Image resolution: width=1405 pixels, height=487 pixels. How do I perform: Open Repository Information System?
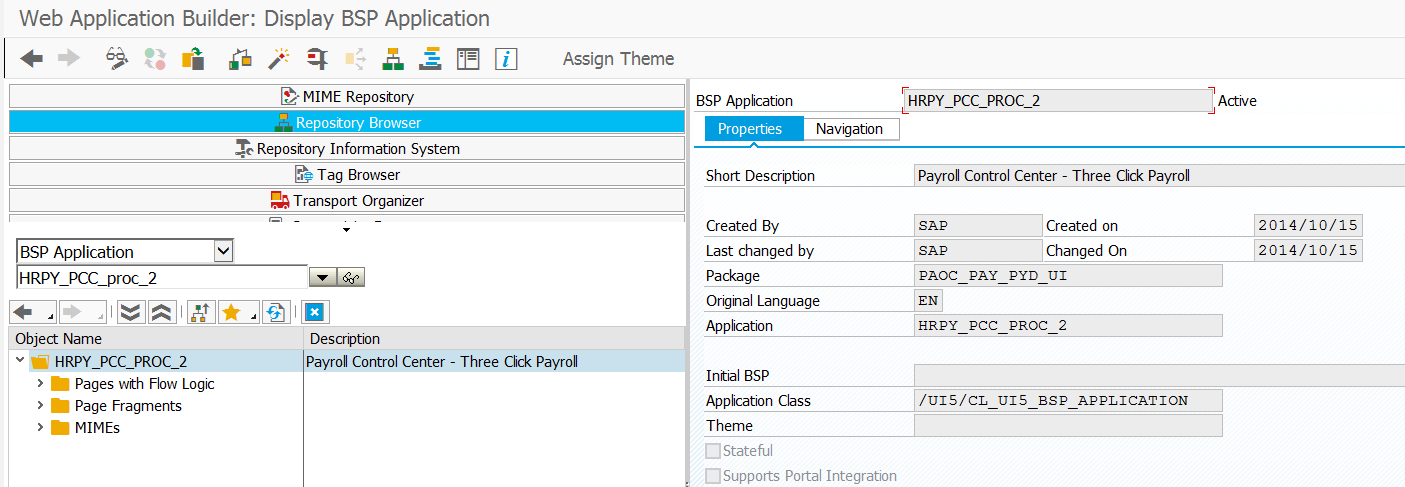(347, 149)
